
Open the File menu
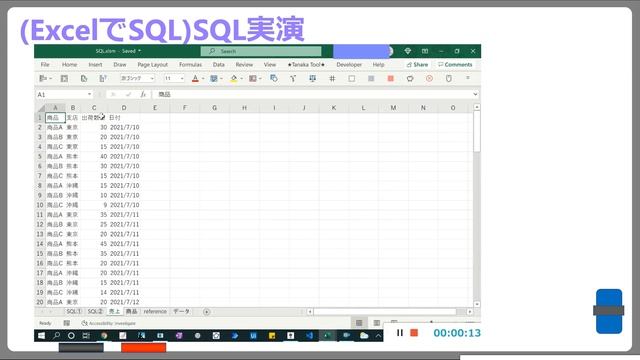click(x=45, y=64)
